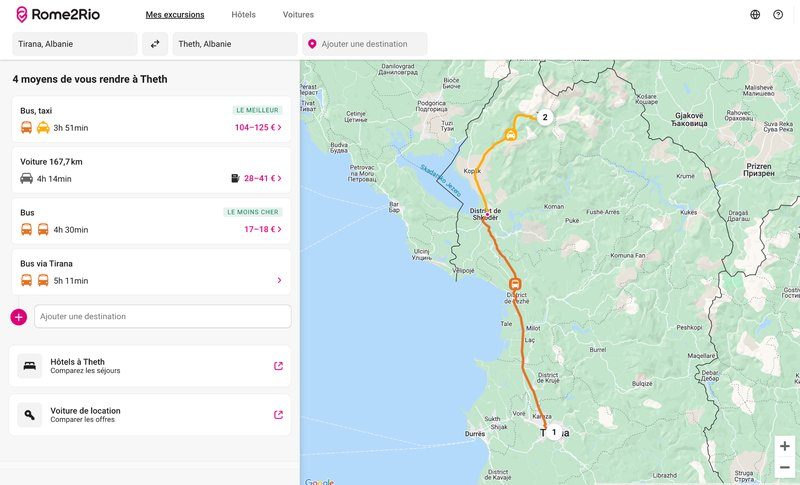Viewport: 800px width, 485px height.
Task: Click the Peshkopi label on the map
Action: coord(689,327)
